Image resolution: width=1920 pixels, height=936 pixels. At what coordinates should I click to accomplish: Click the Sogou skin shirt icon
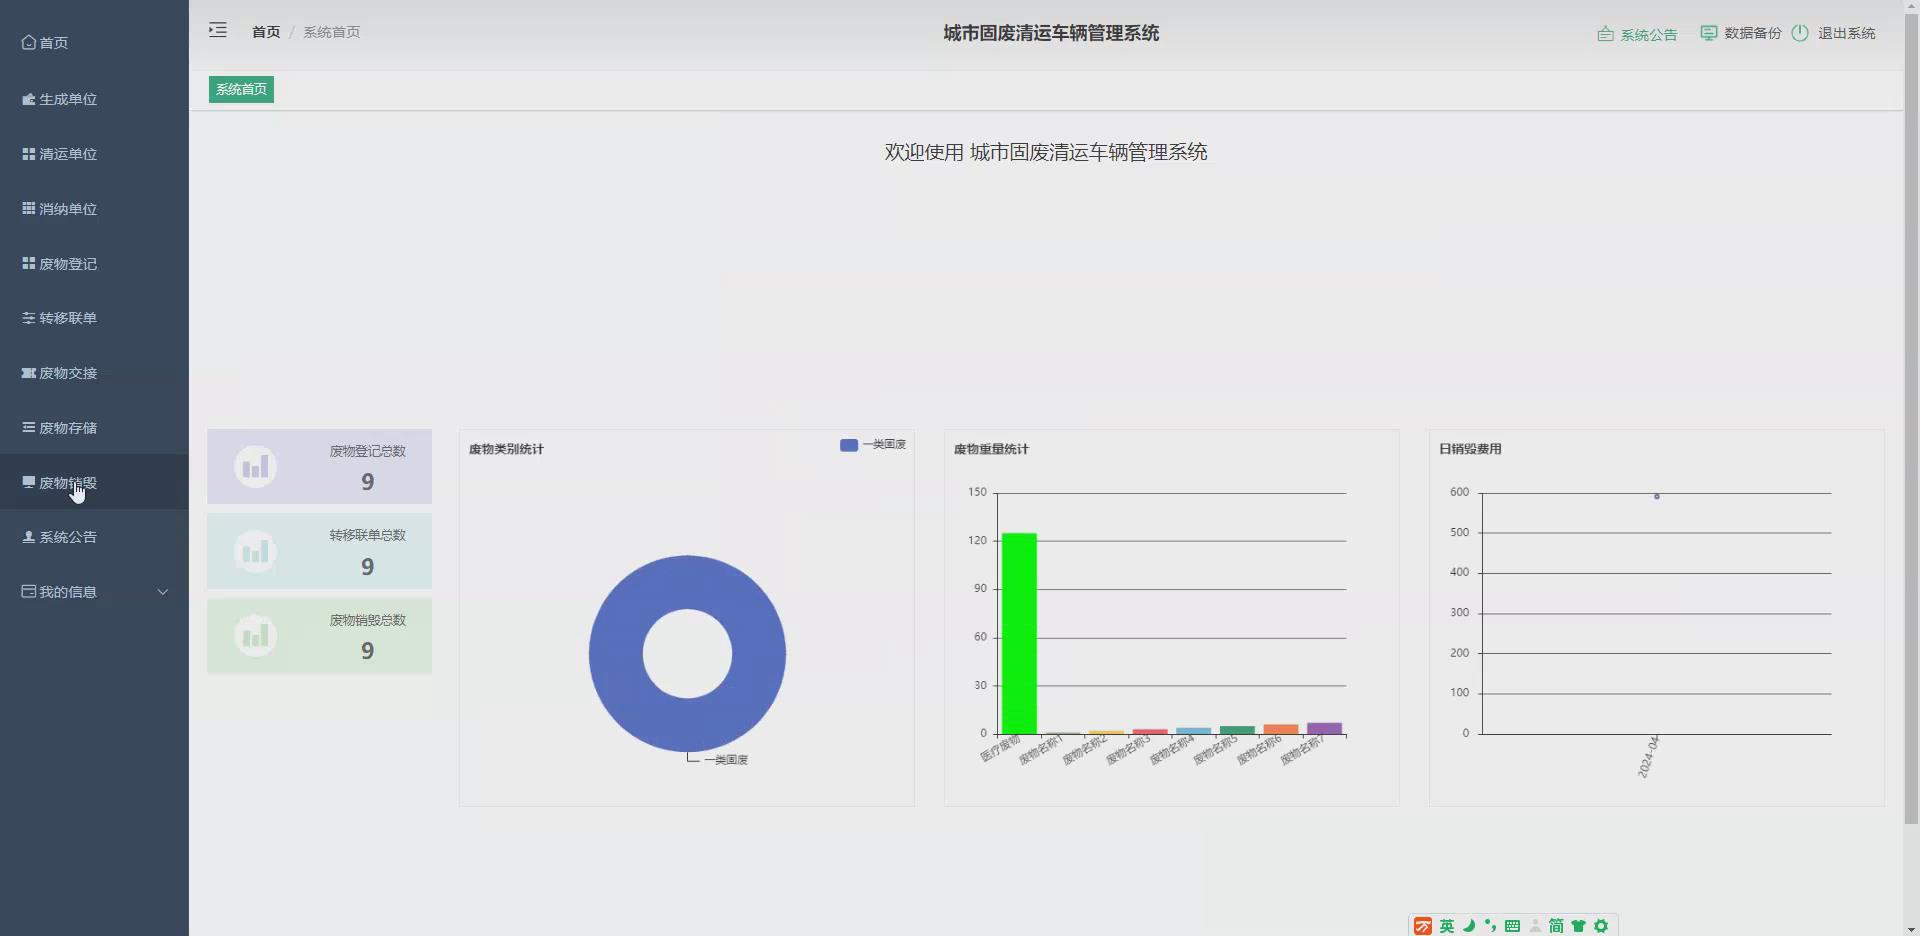[1578, 925]
